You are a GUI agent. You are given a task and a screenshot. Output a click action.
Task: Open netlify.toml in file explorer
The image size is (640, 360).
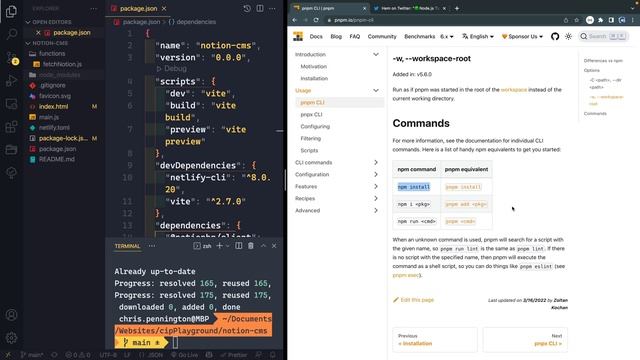54,127
